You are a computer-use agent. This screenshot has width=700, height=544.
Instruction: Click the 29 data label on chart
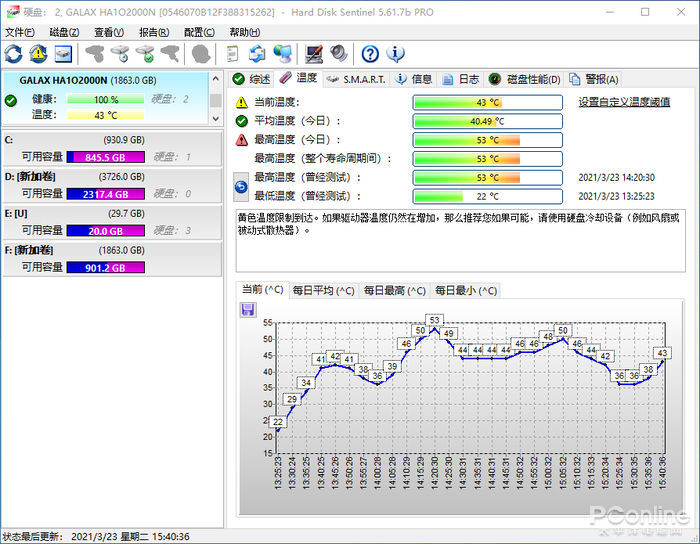(x=292, y=399)
